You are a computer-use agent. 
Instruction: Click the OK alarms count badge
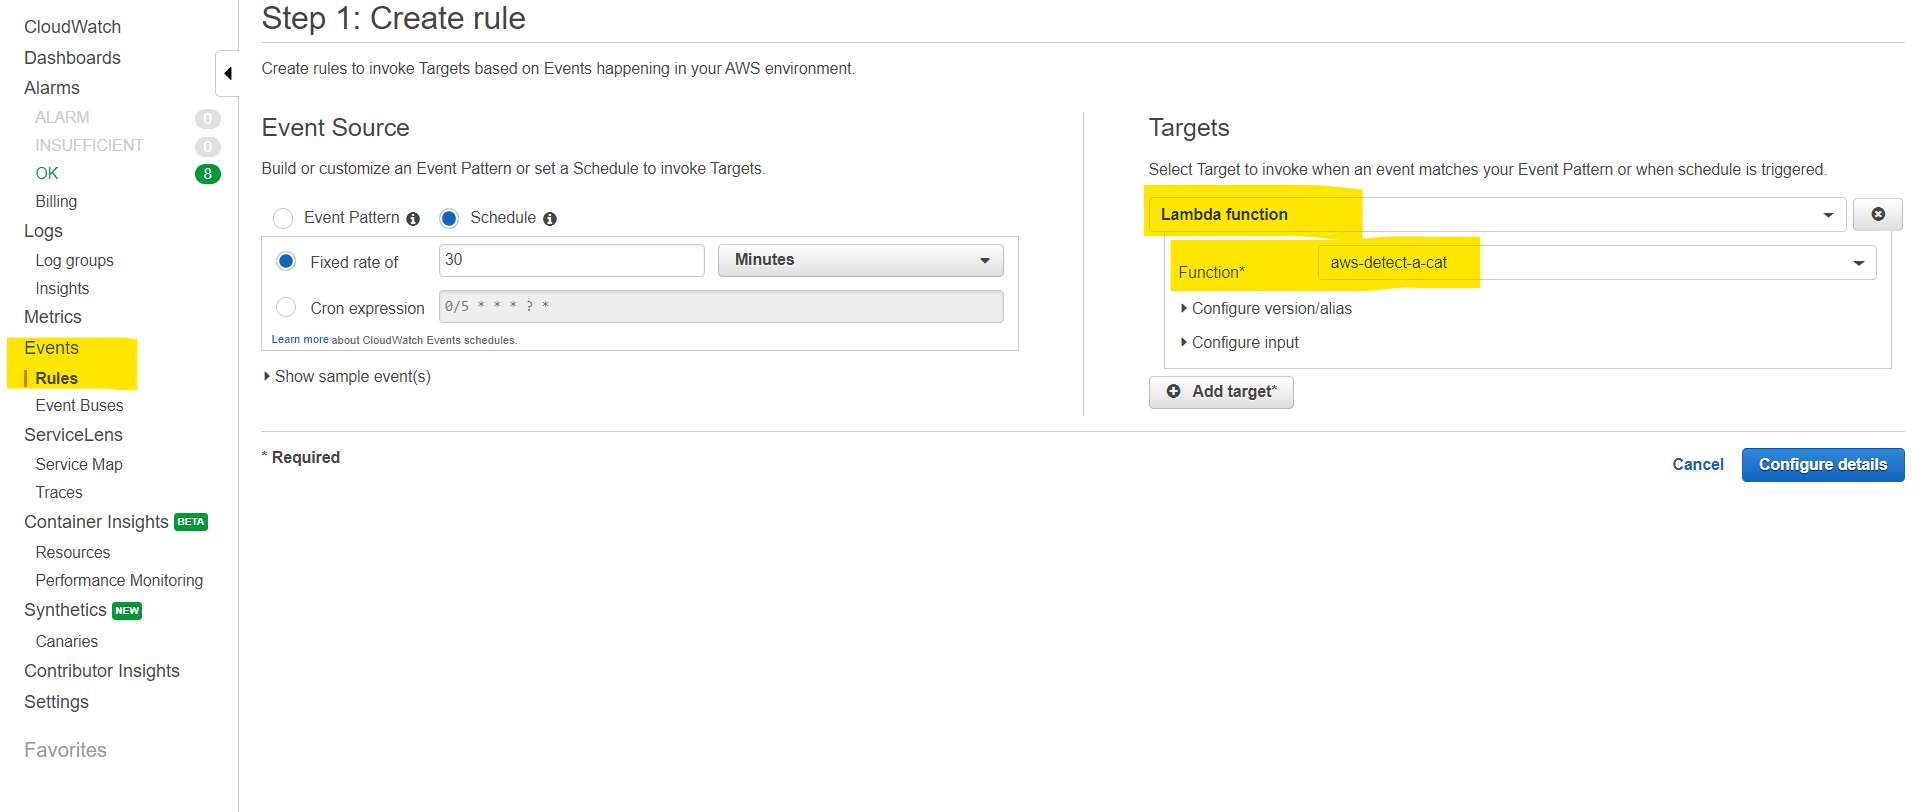click(x=207, y=174)
